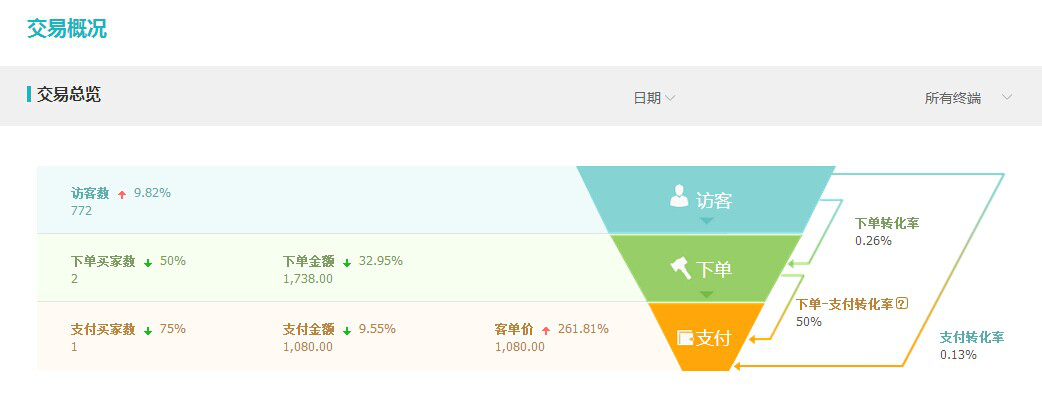Screen dimensions: 1042x408
Task: Click the chevron arrow next to 所有终端
Action: point(1007,98)
